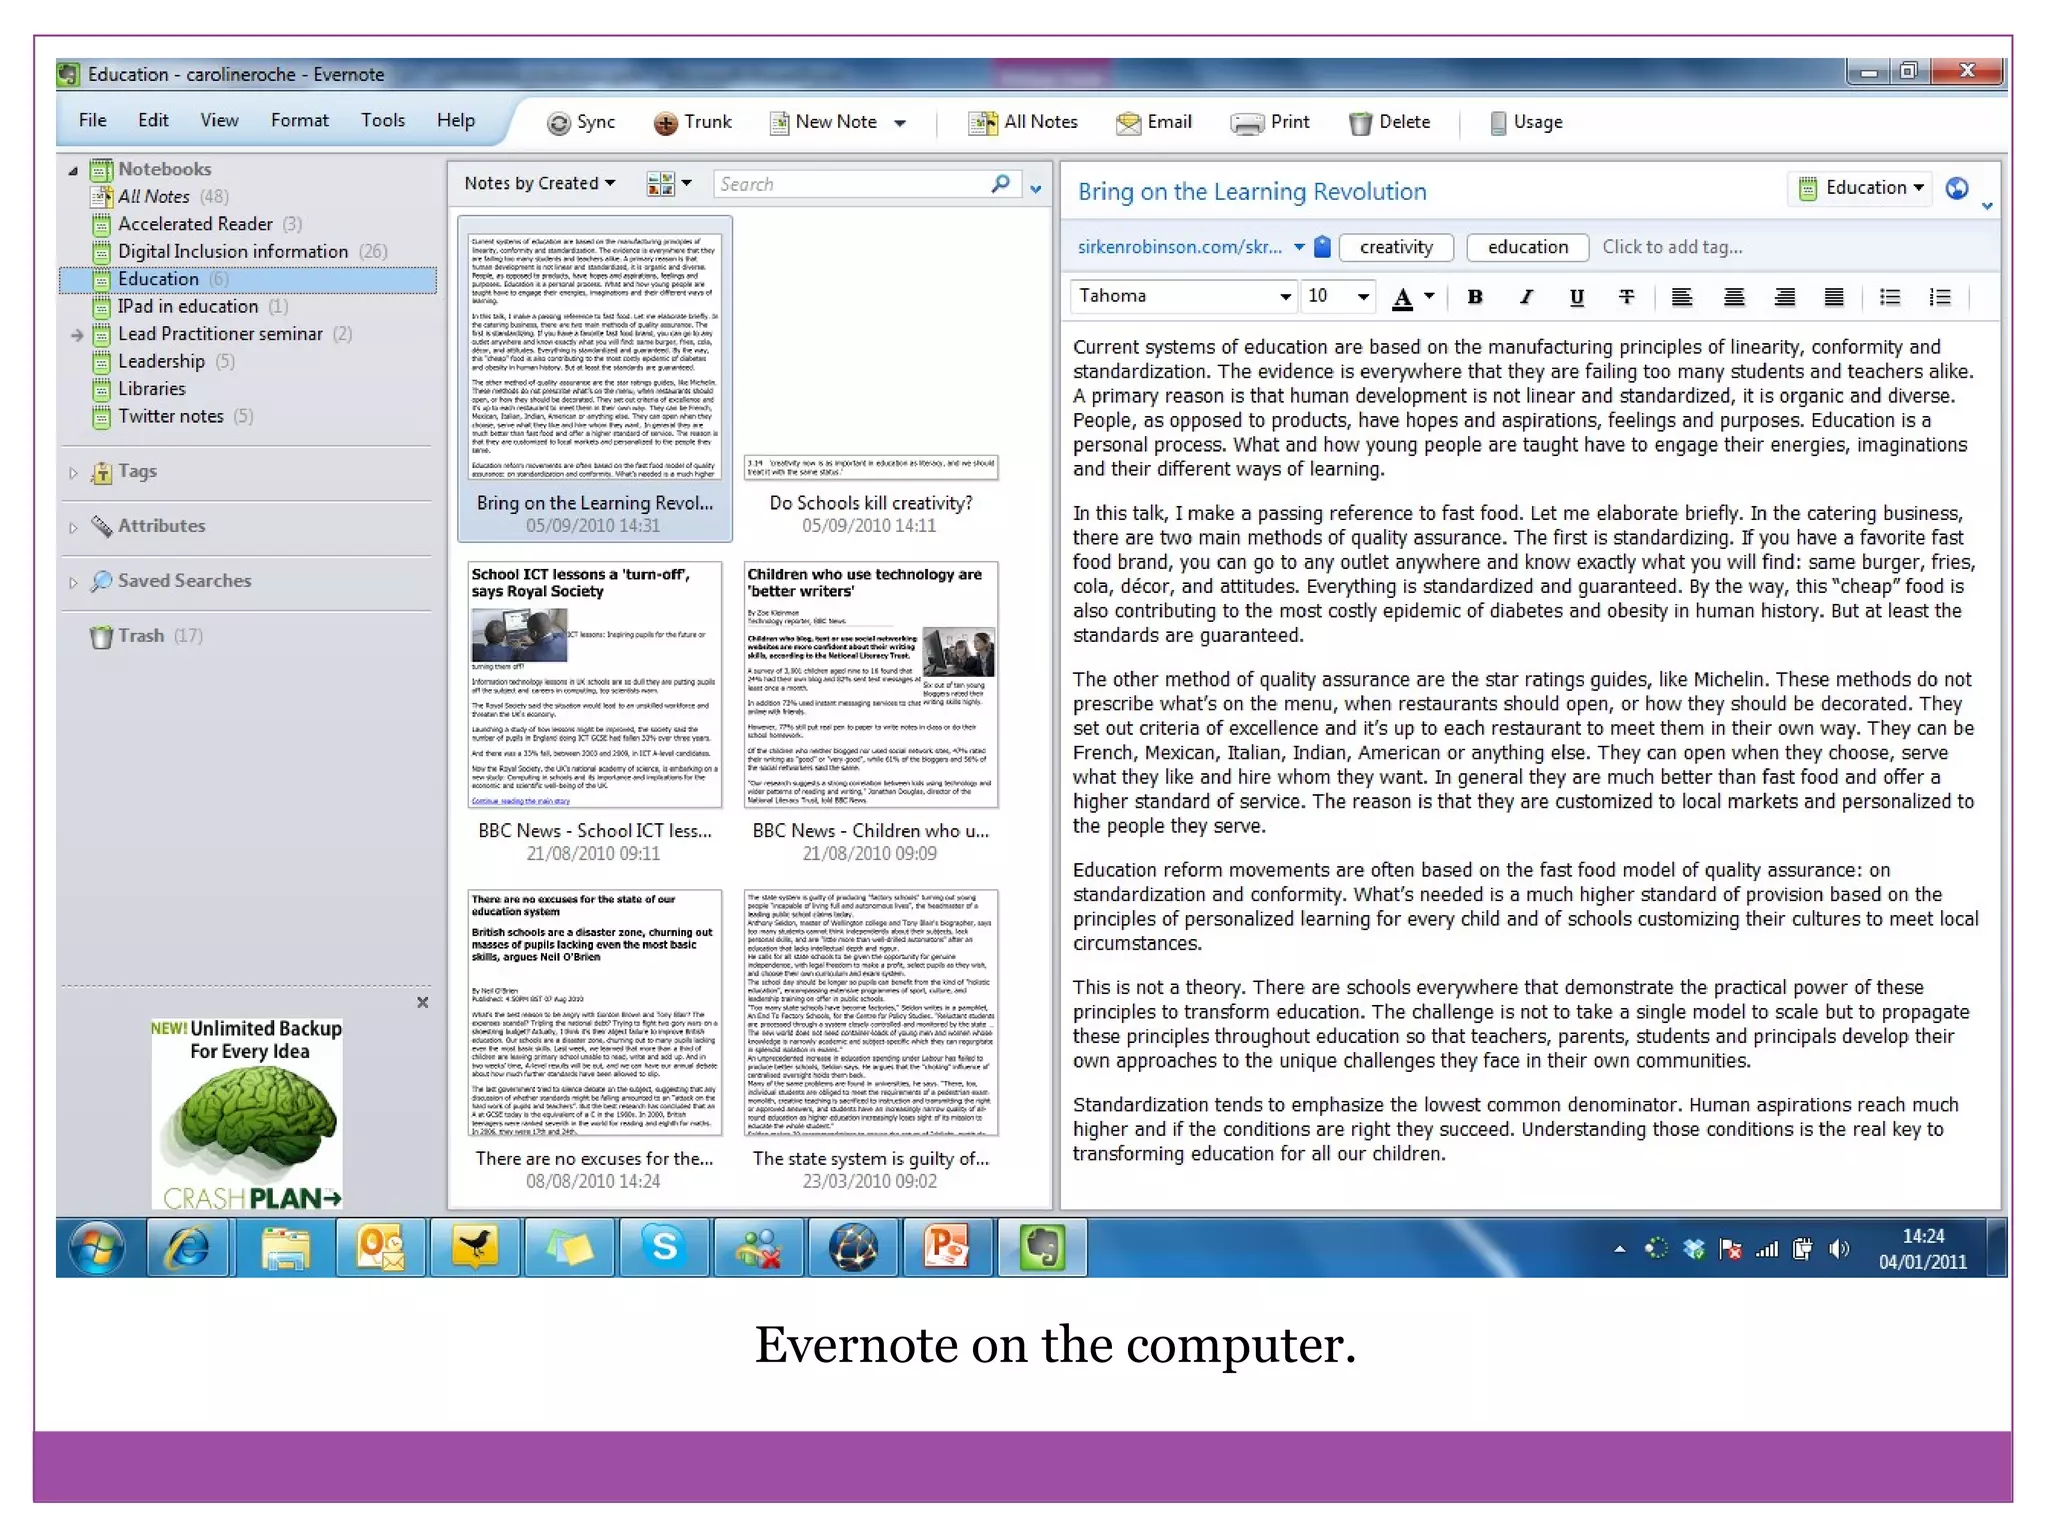Open the View menu
The width and height of the screenshot is (2048, 1536).
(x=219, y=120)
